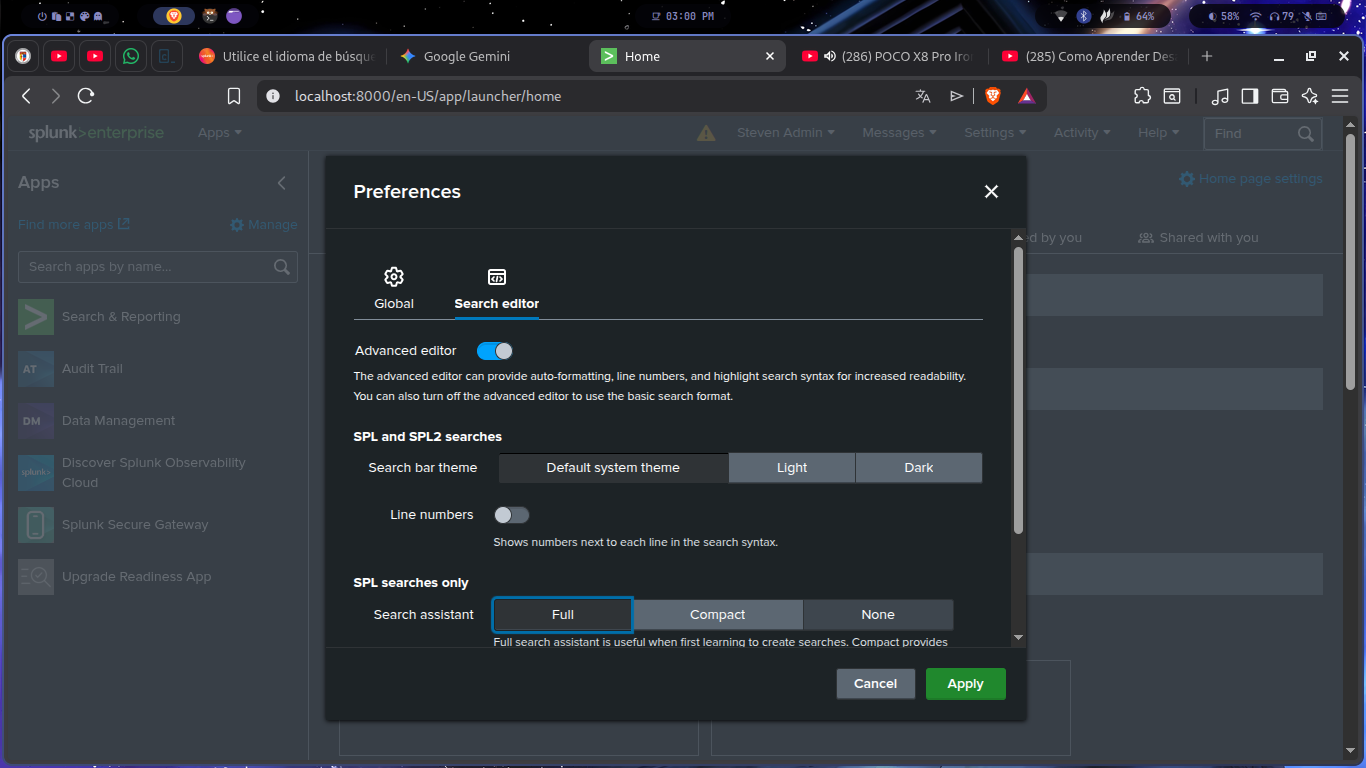Screen dimensions: 1366x768
Task: Set Search assistant to None
Action: tap(877, 615)
